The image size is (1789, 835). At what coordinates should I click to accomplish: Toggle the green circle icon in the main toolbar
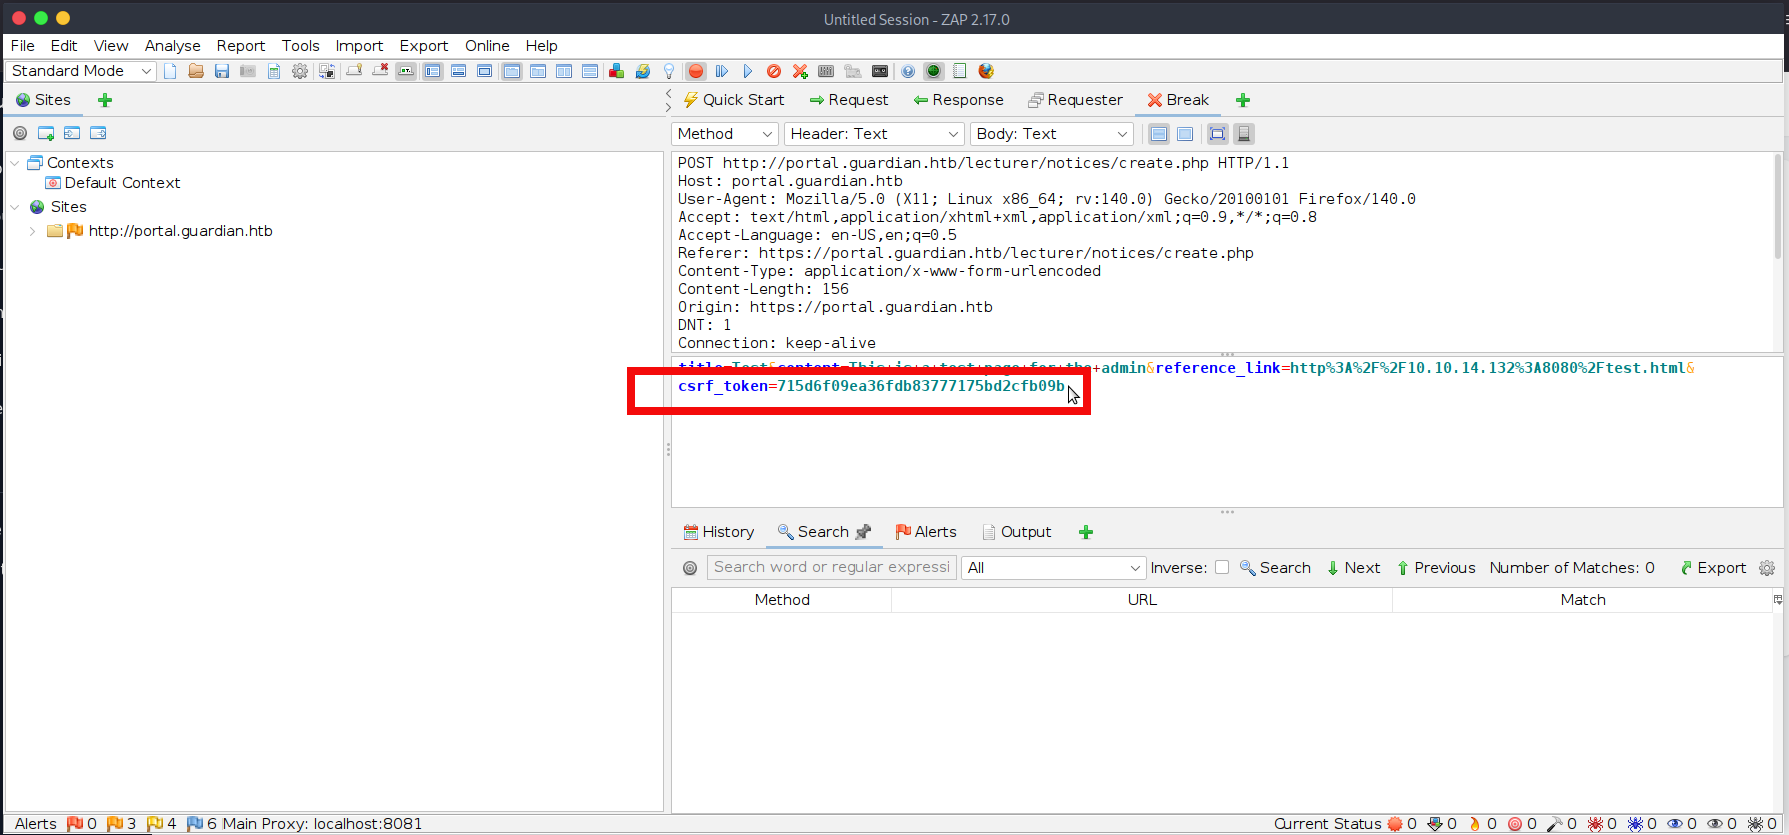pyautogui.click(x=934, y=71)
